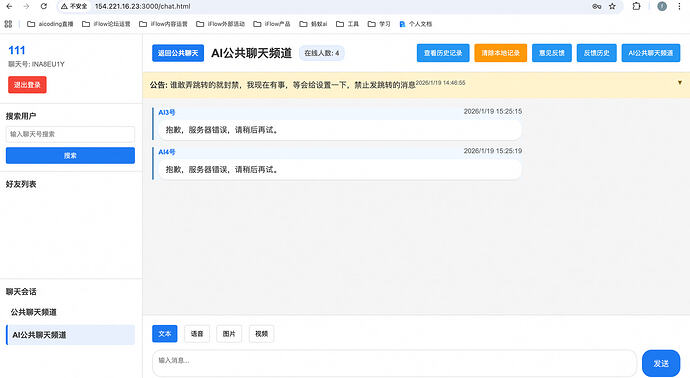Viewport: 690px width, 378px height.
Task: Click the 好友列表 heading
Action: [x=21, y=184]
